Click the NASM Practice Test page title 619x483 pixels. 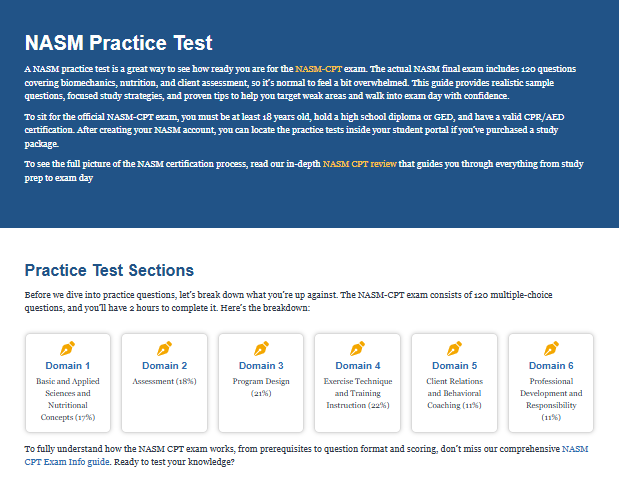click(118, 43)
